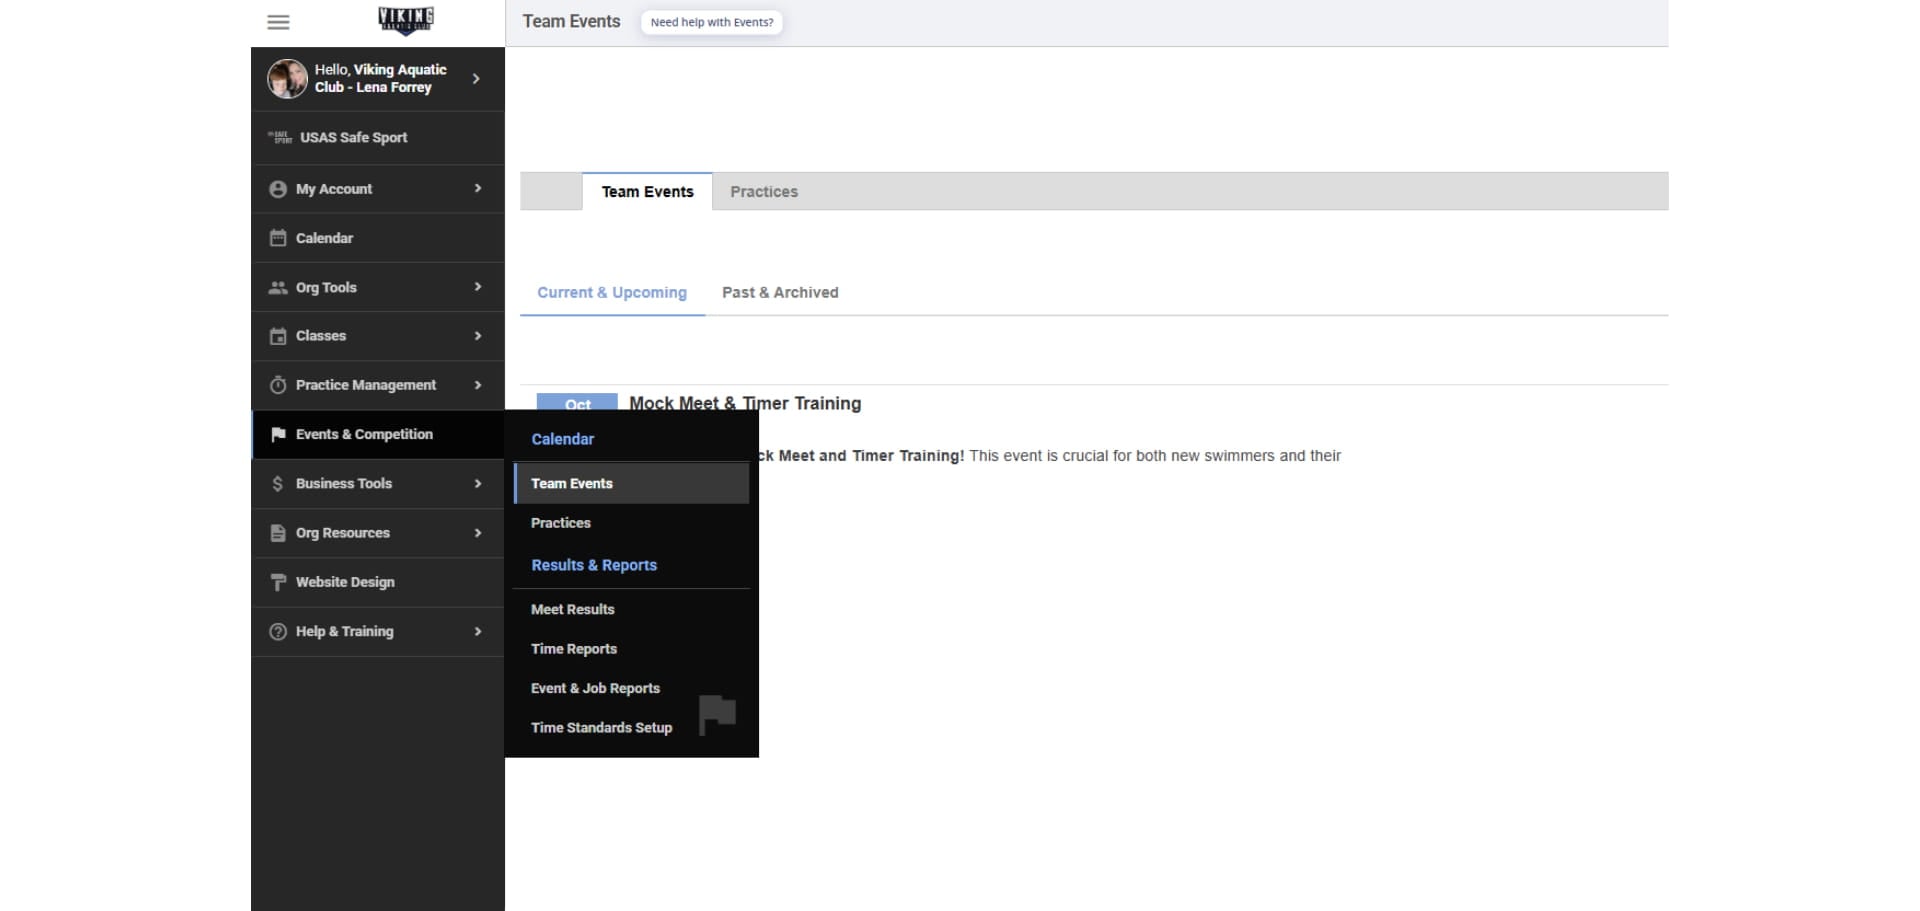Click the user profile avatar photo
Screen dimensions: 1920x911
coord(287,78)
